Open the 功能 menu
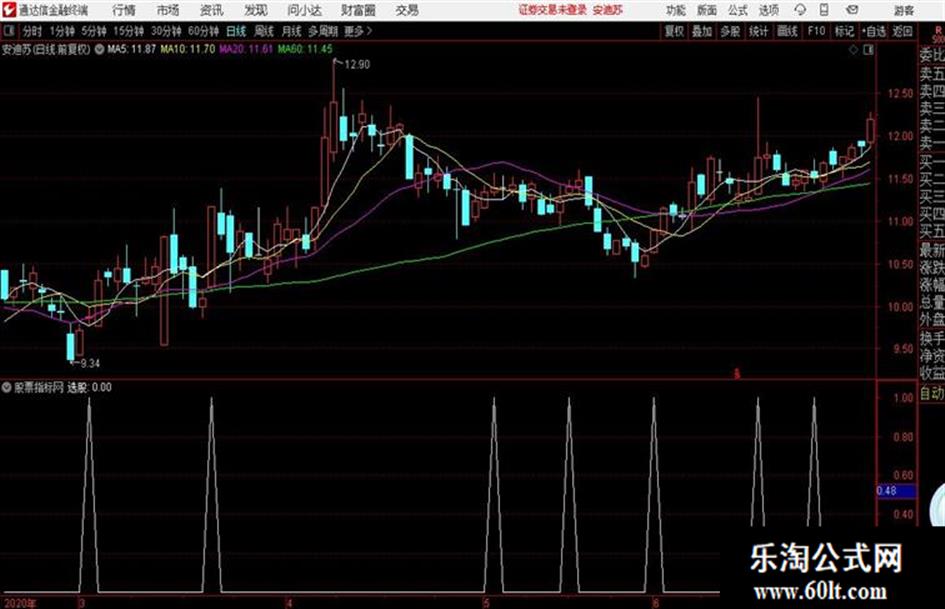 (676, 10)
